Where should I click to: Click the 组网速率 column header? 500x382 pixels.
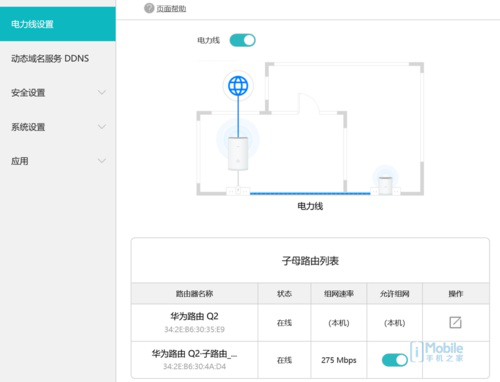point(339,294)
